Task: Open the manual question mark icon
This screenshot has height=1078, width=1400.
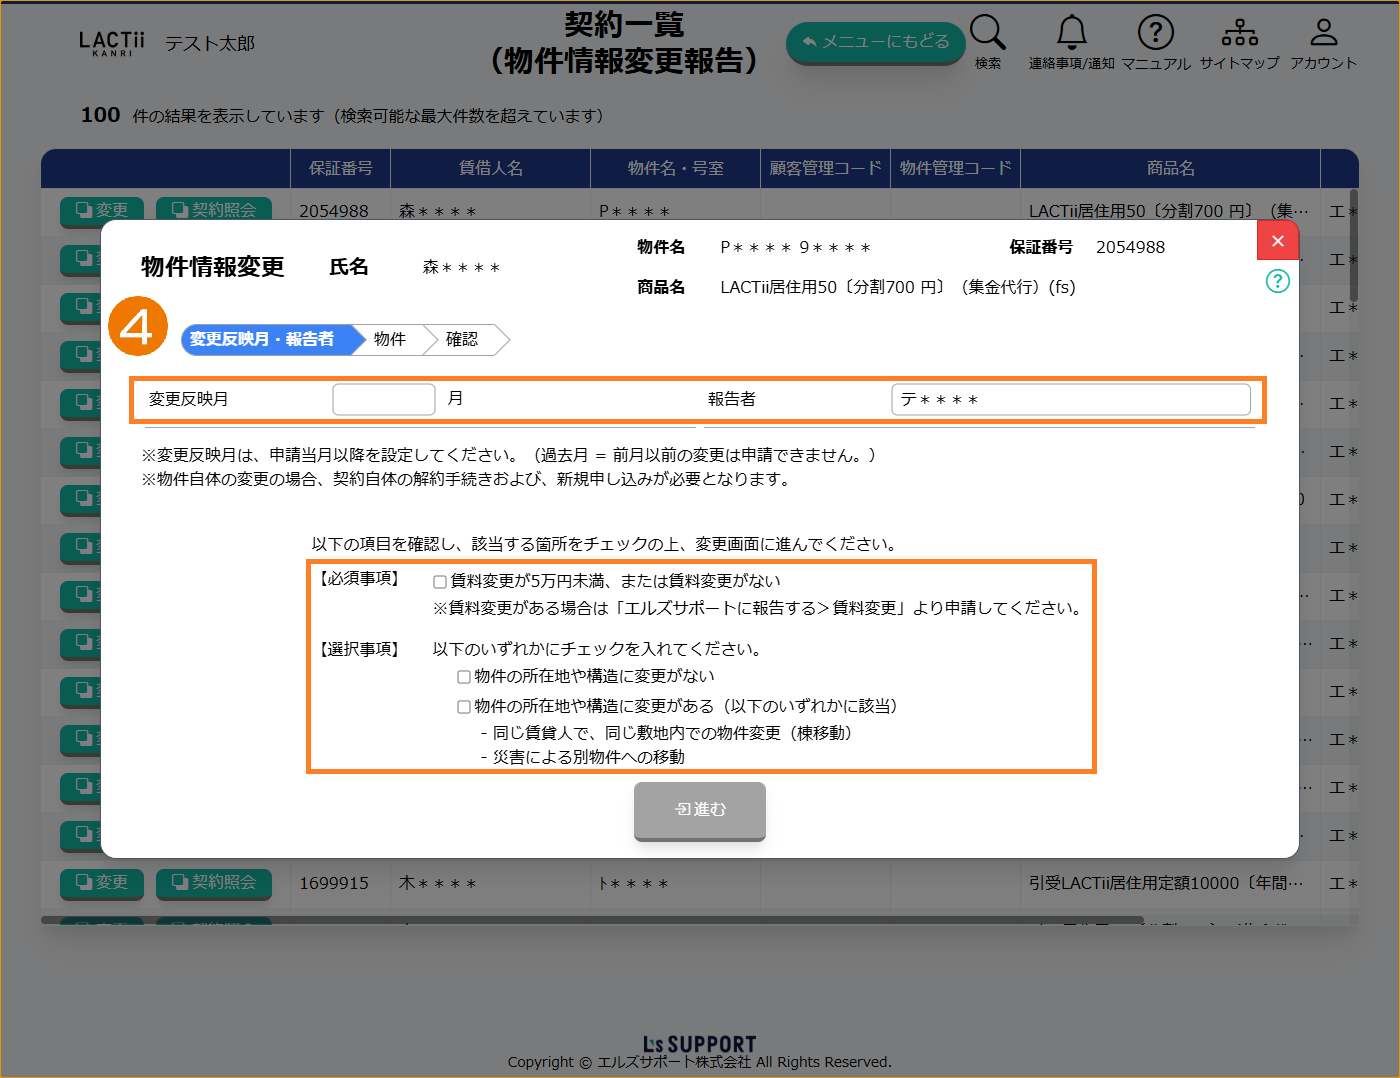Action: click(x=1155, y=33)
